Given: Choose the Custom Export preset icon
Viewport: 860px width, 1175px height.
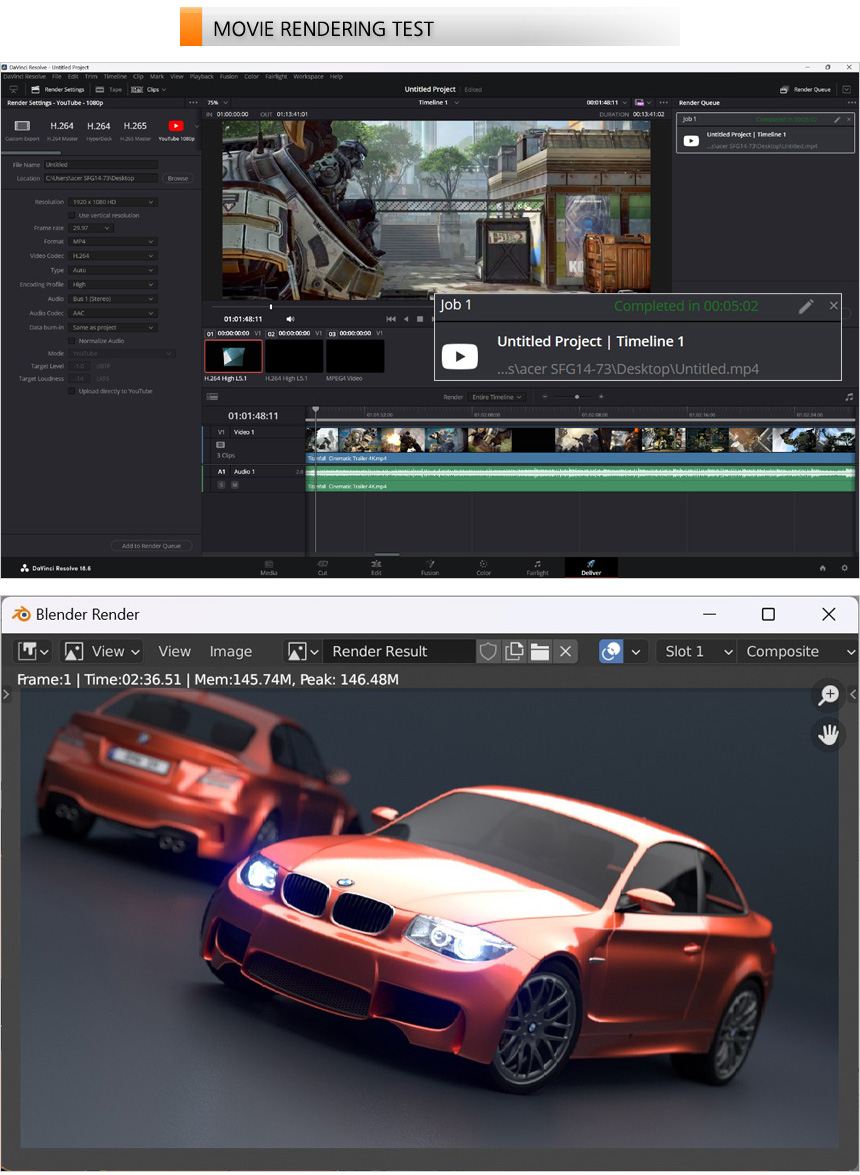Looking at the screenshot, I should 23,128.
